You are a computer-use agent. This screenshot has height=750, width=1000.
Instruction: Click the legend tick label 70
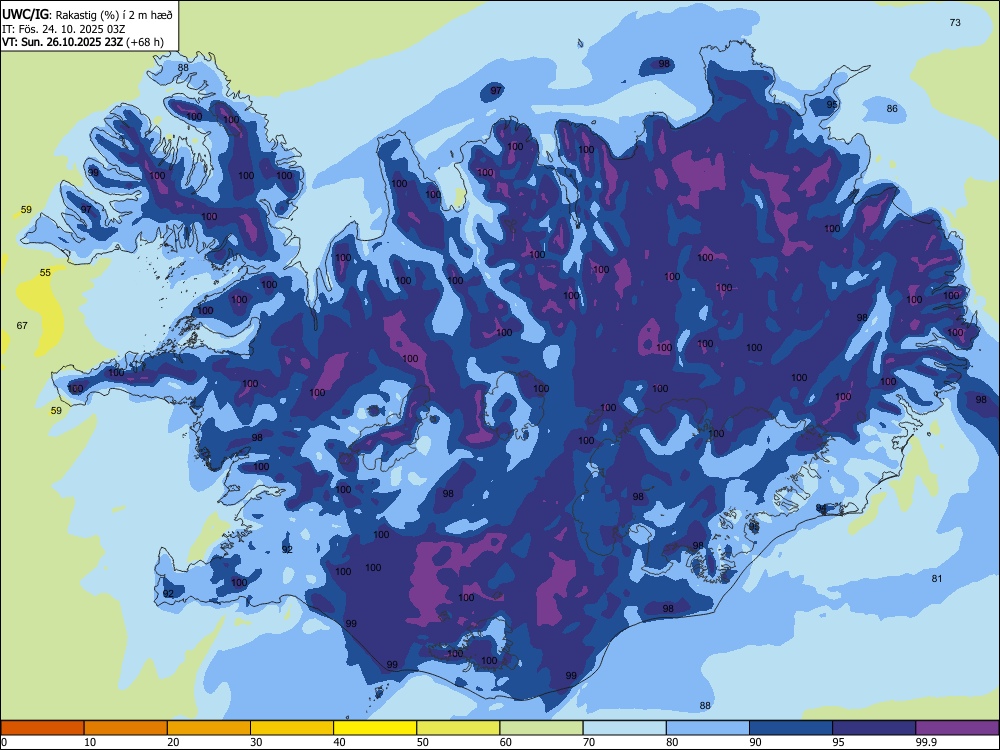coord(589,742)
